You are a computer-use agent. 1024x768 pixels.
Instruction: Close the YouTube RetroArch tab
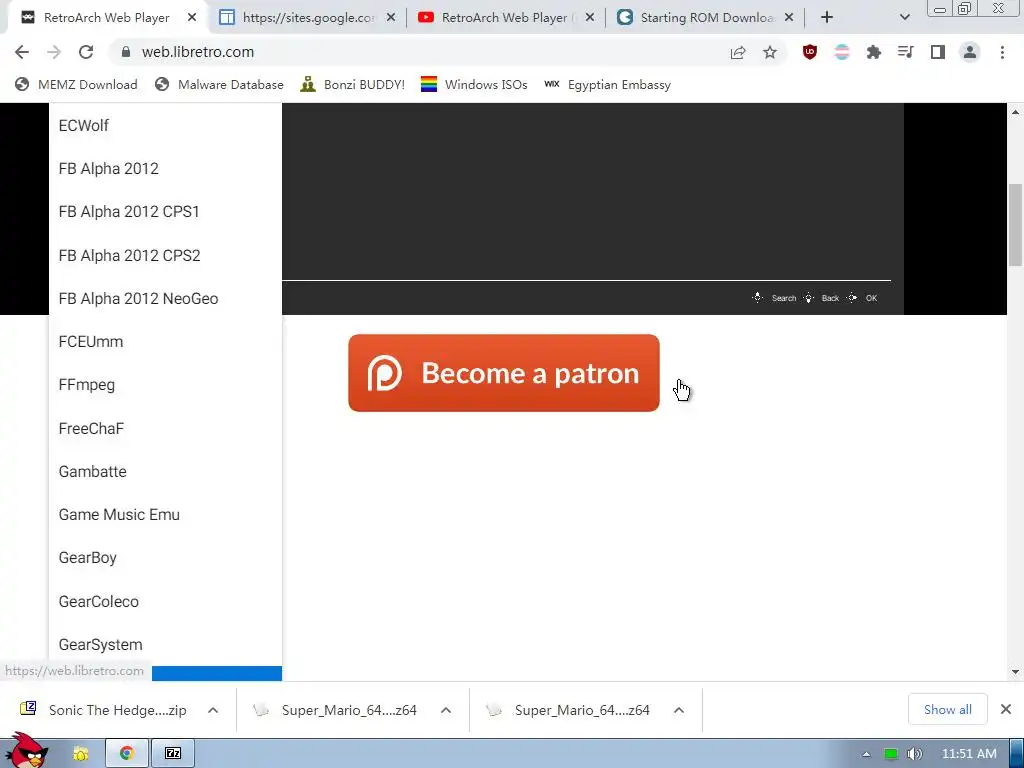tap(590, 18)
